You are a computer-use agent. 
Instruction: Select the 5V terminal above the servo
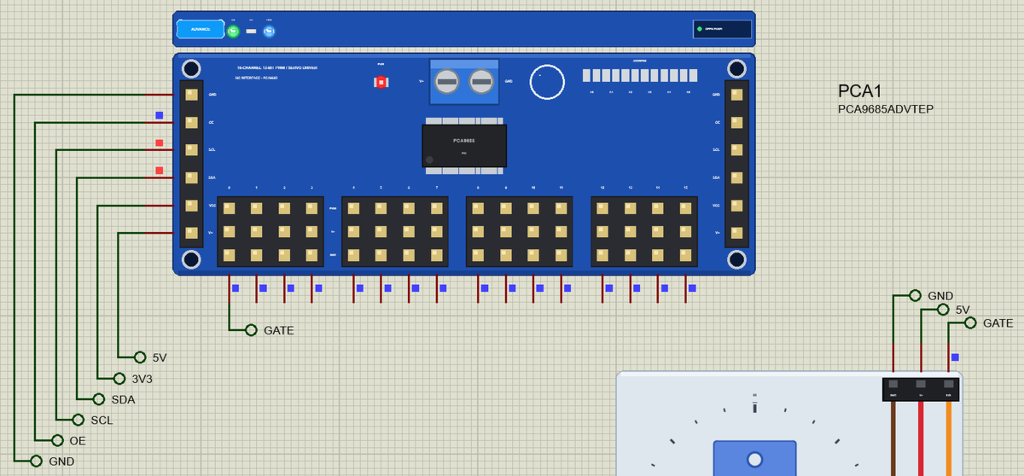coord(942,309)
